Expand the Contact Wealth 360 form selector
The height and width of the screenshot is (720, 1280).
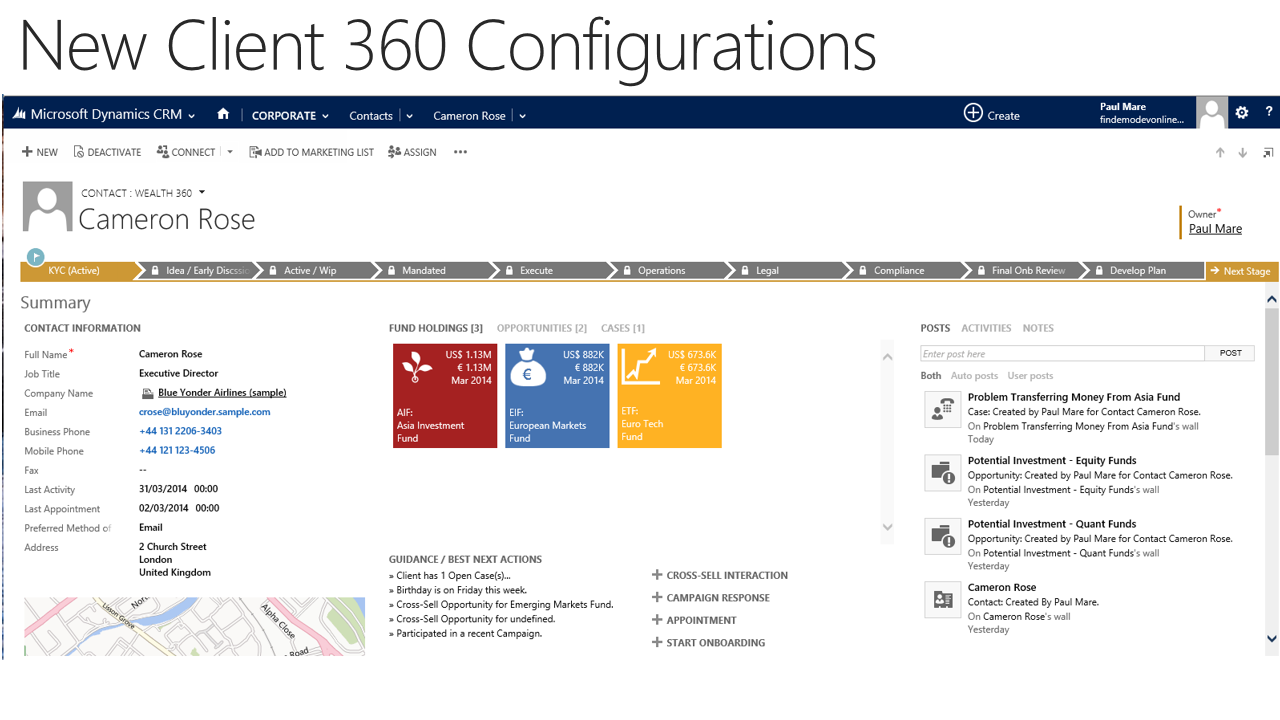(x=201, y=192)
